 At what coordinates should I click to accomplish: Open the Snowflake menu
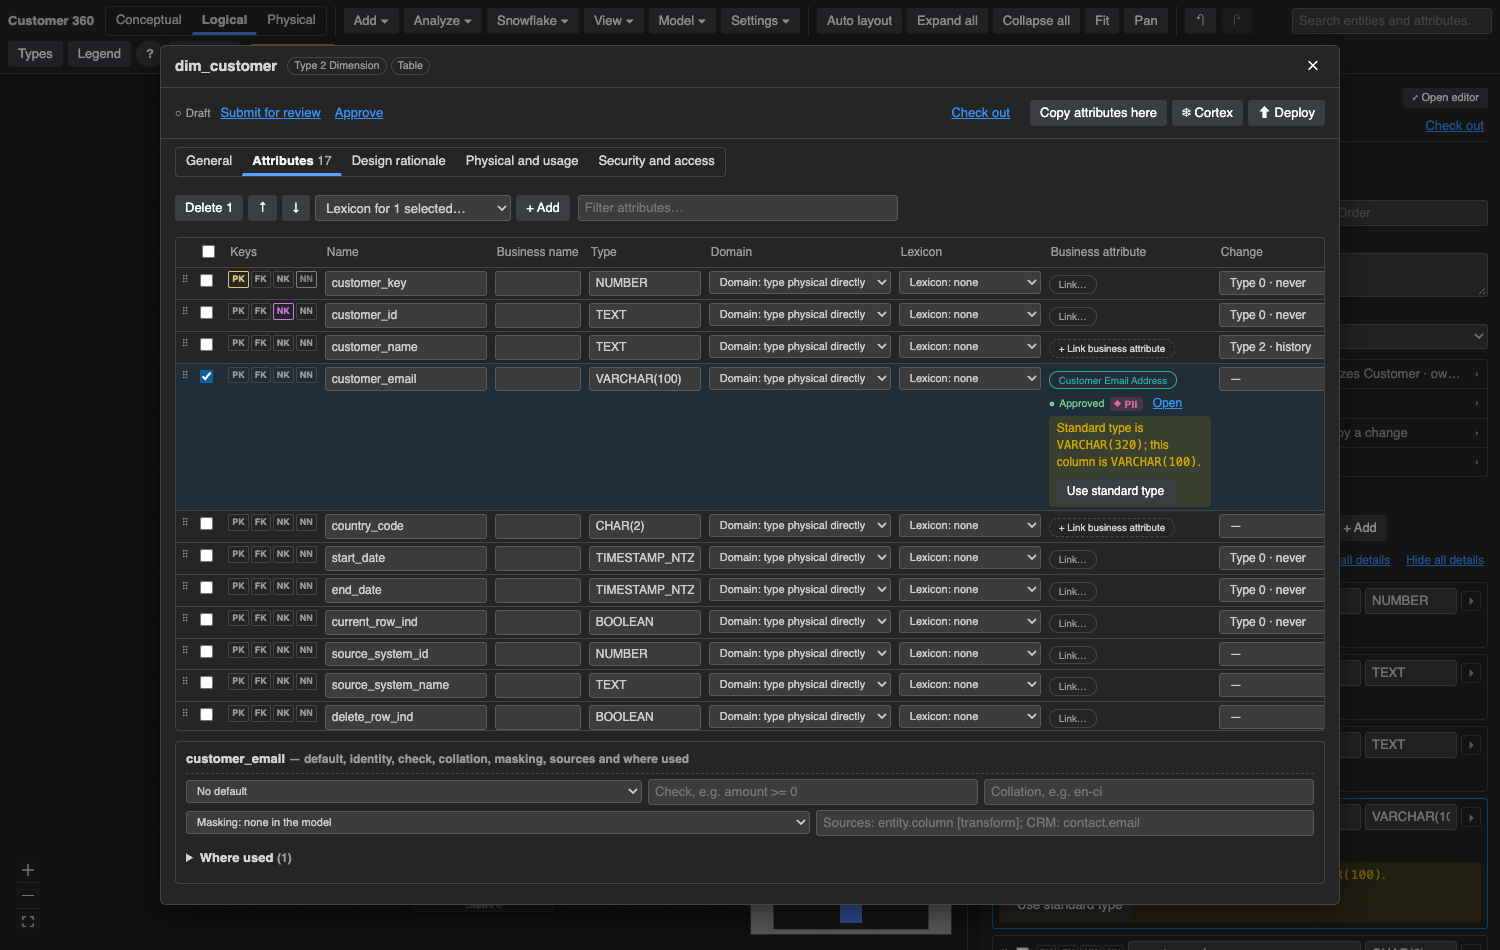coord(532,20)
